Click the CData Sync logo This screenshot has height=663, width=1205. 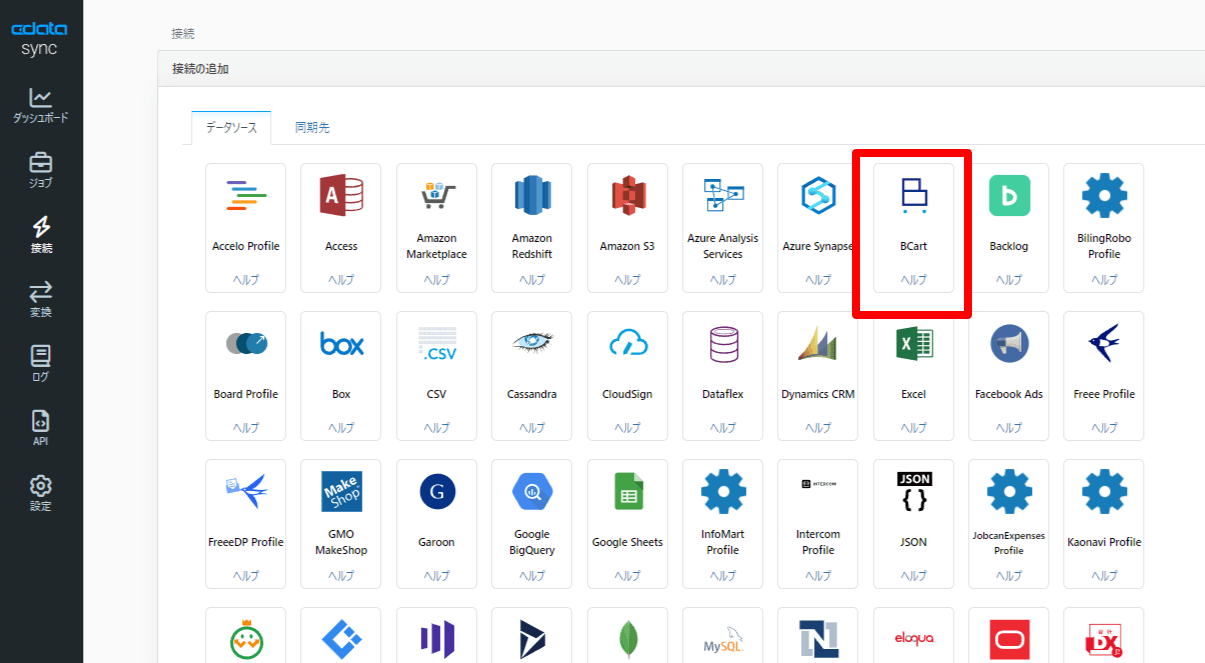tap(40, 40)
